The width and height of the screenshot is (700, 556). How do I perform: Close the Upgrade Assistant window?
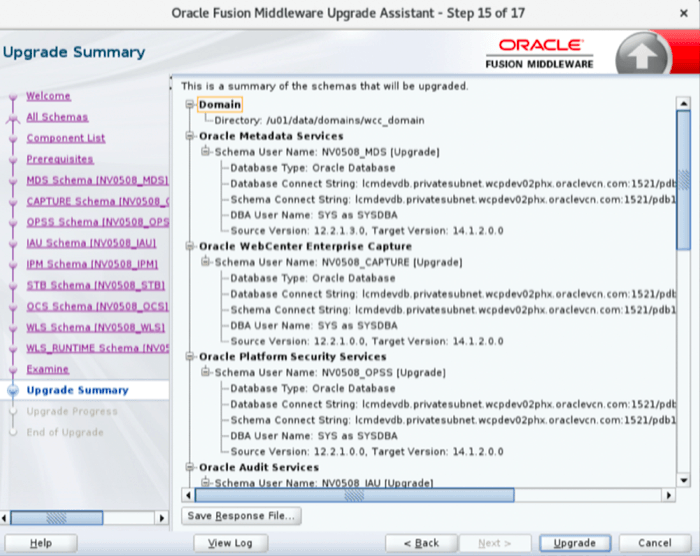(x=683, y=13)
